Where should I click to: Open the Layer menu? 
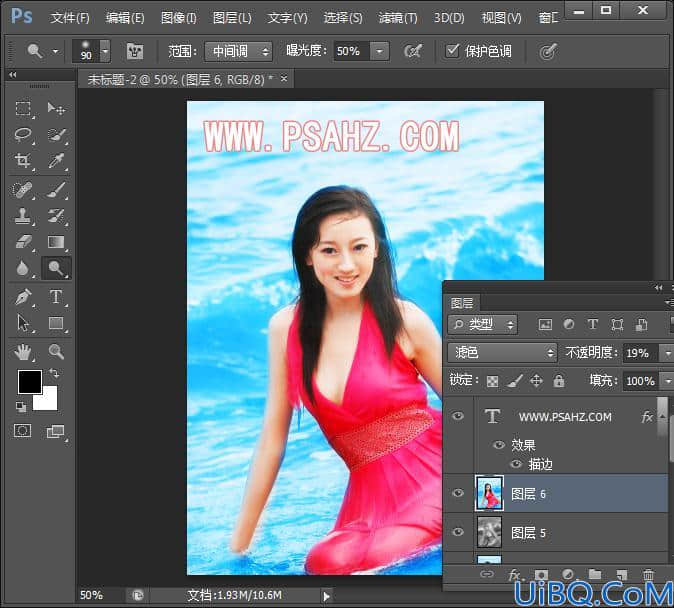coord(232,18)
